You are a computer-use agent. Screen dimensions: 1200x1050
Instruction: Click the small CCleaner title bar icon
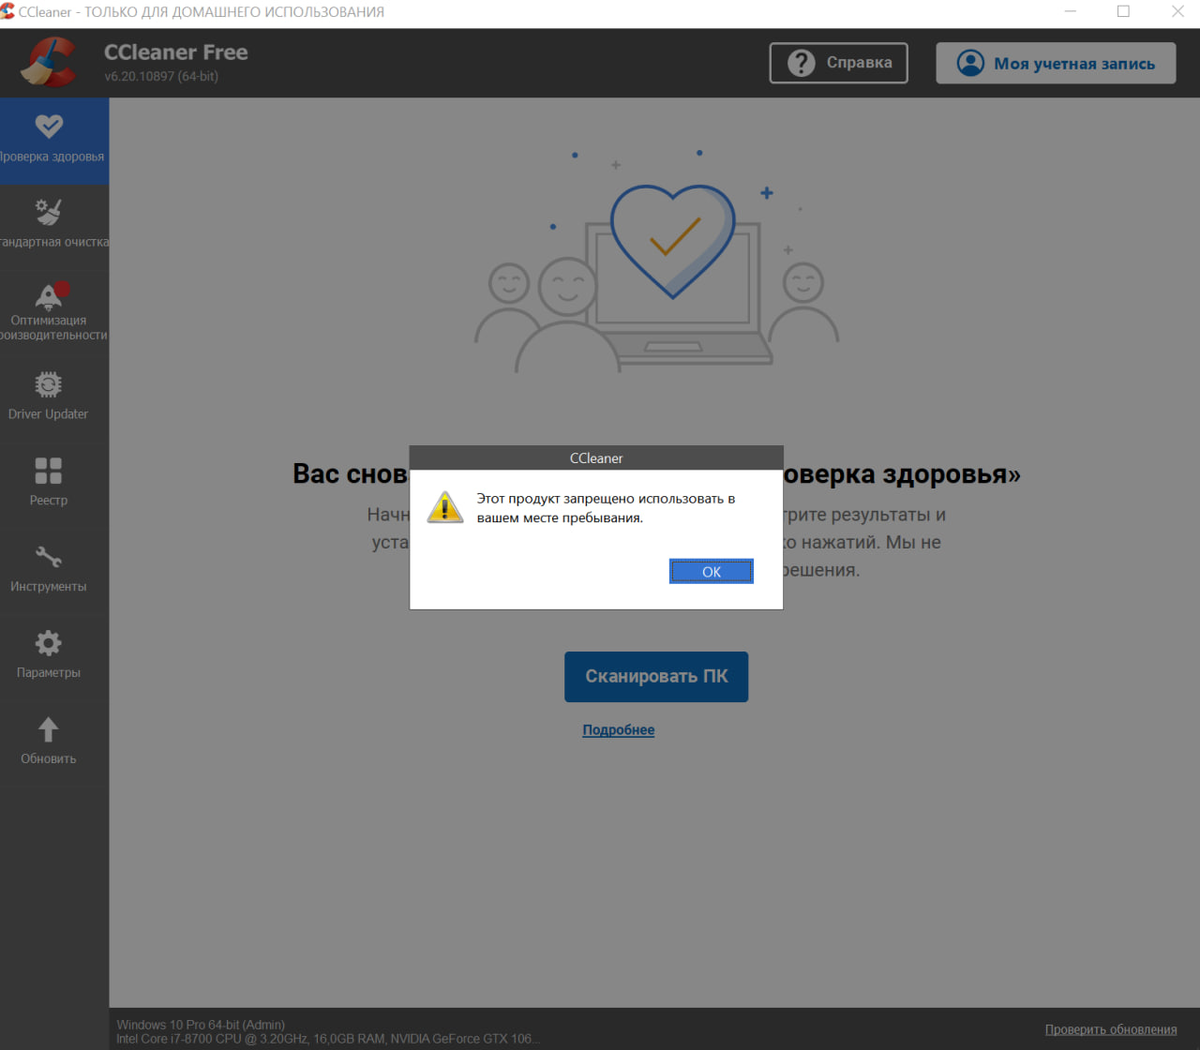click(x=8, y=11)
